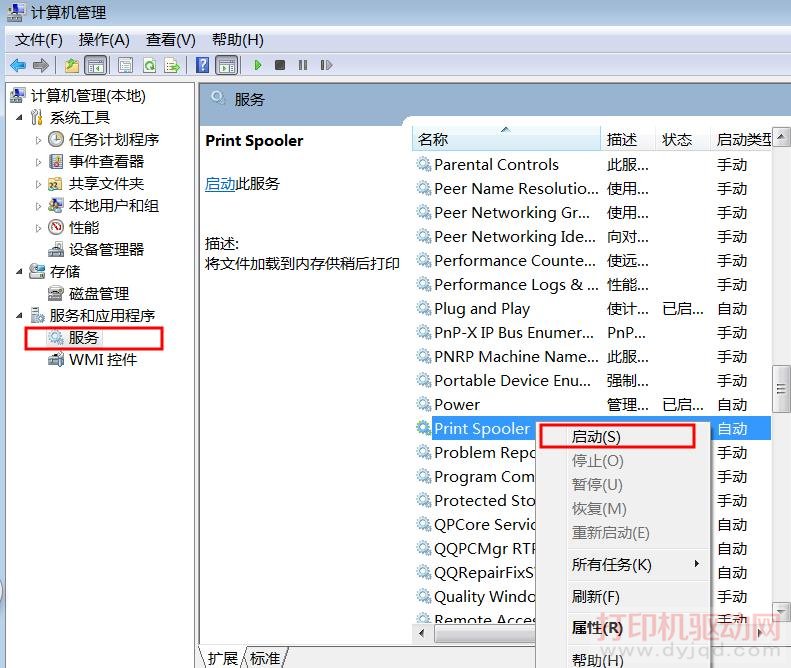The height and width of the screenshot is (668, 791).
Task: Select the Plug and Play service row
Action: (592, 308)
